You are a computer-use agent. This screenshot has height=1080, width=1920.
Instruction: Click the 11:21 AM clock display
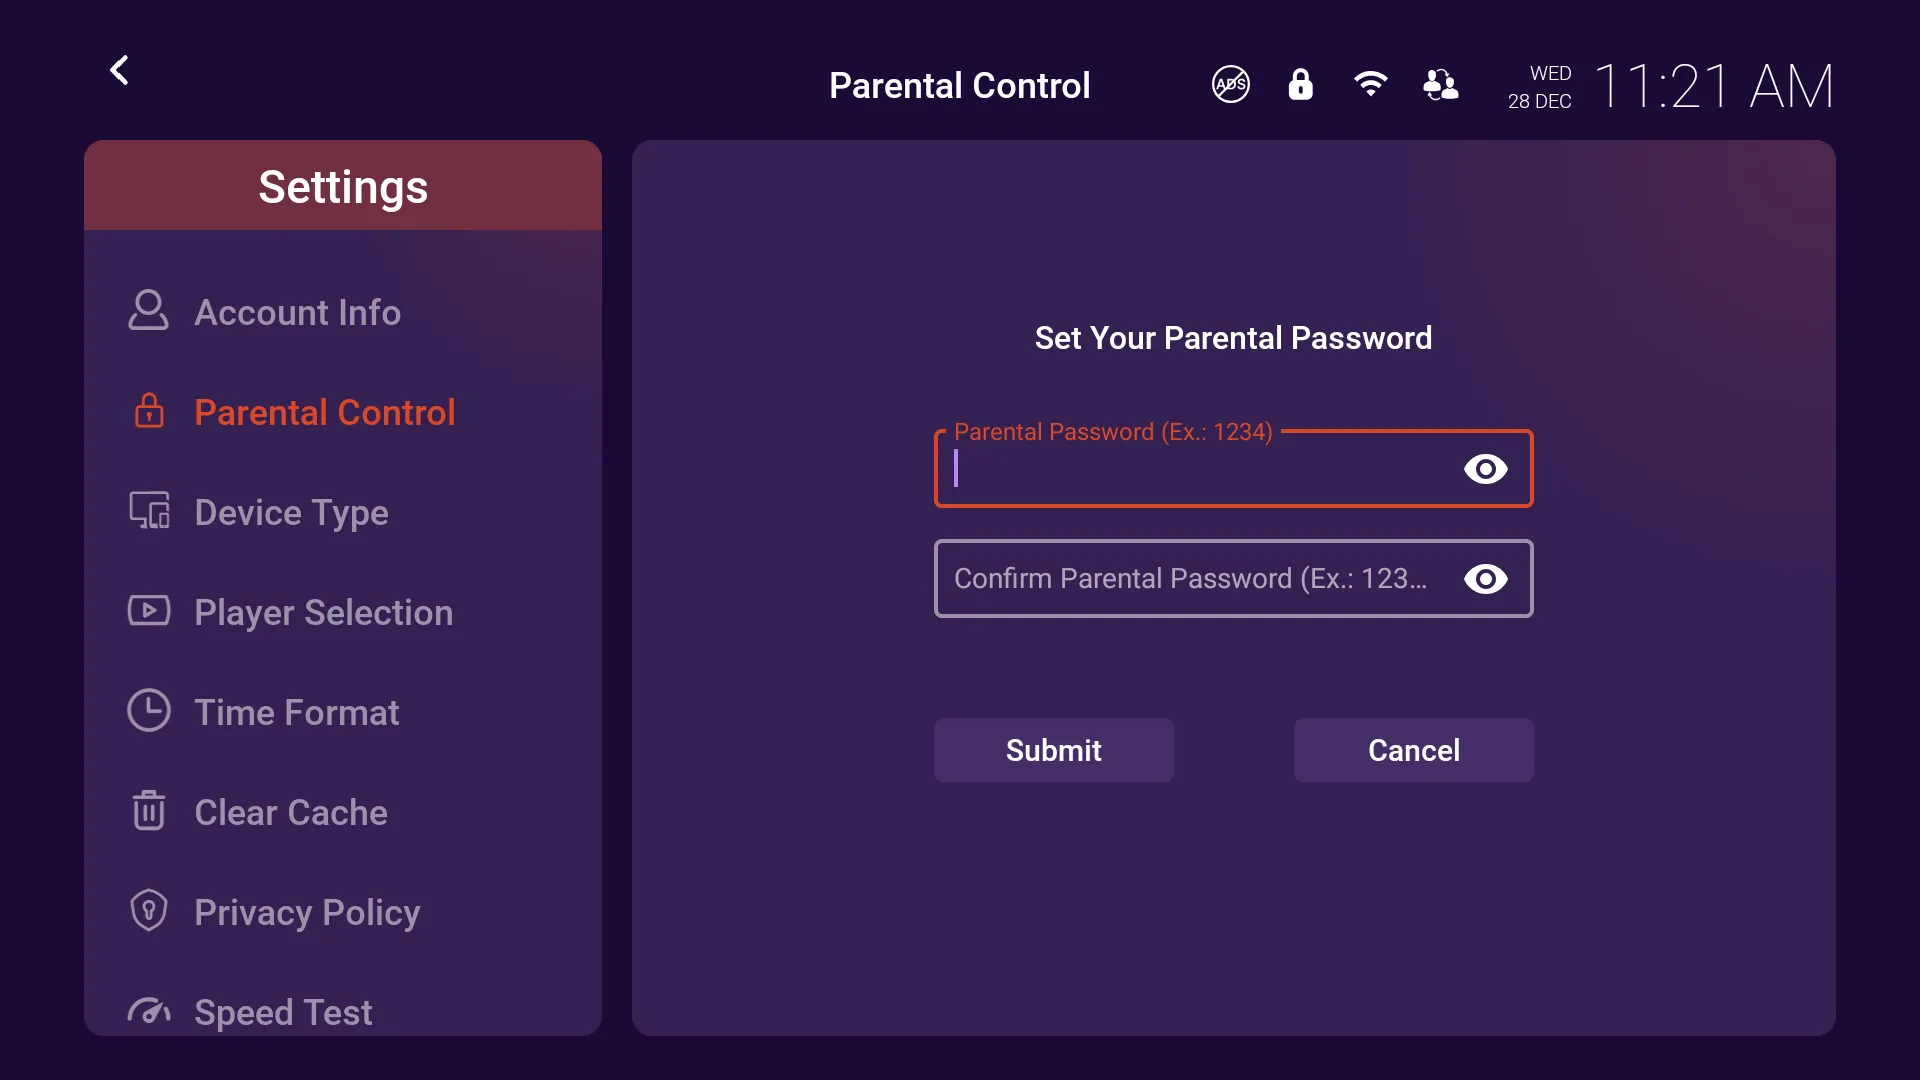coord(1714,86)
